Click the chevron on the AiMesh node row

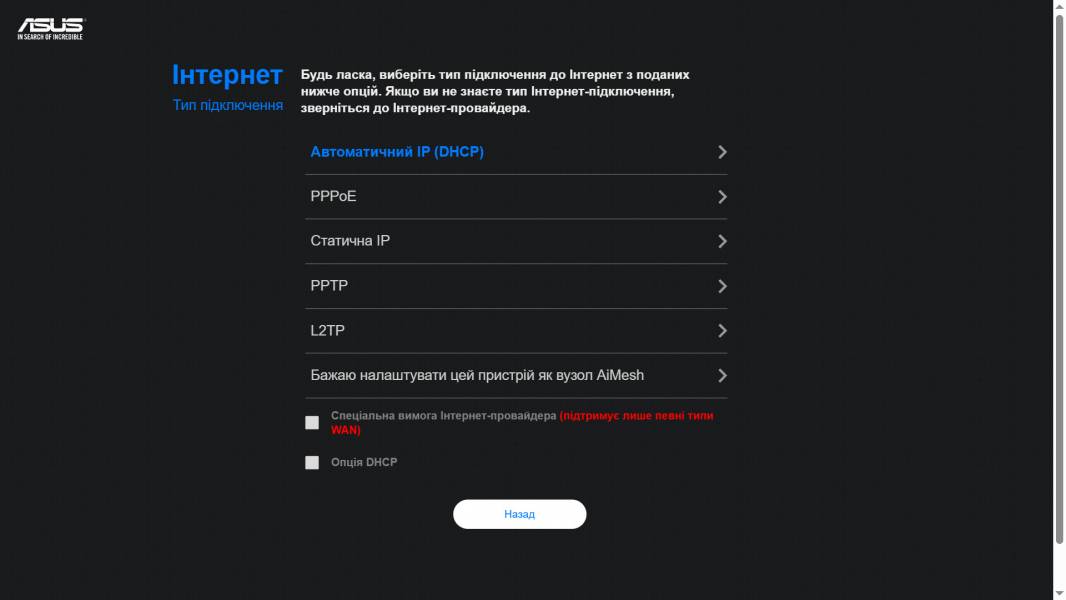click(722, 376)
